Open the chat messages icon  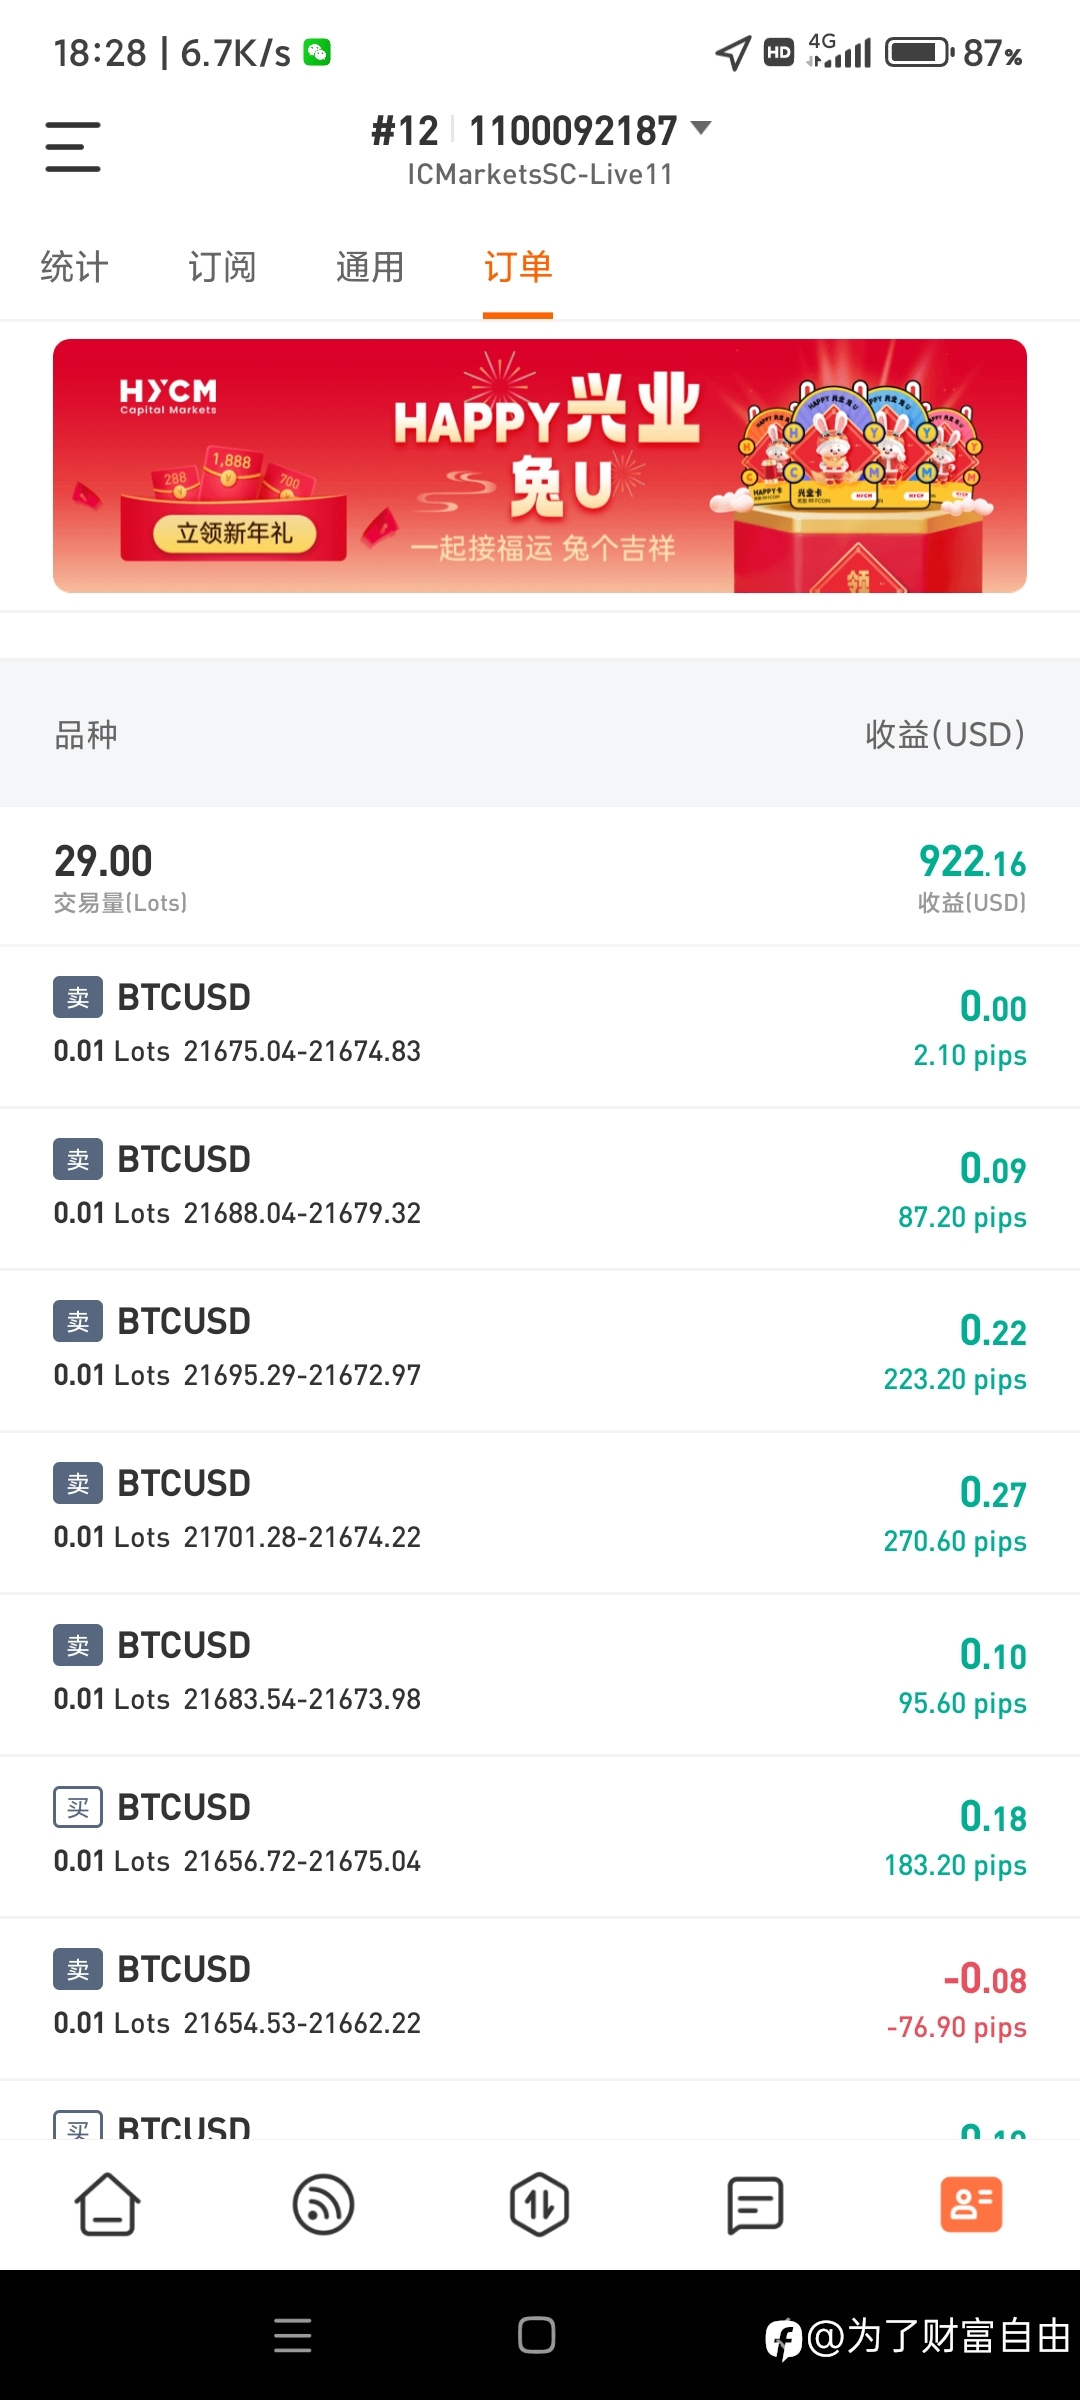click(x=755, y=2204)
